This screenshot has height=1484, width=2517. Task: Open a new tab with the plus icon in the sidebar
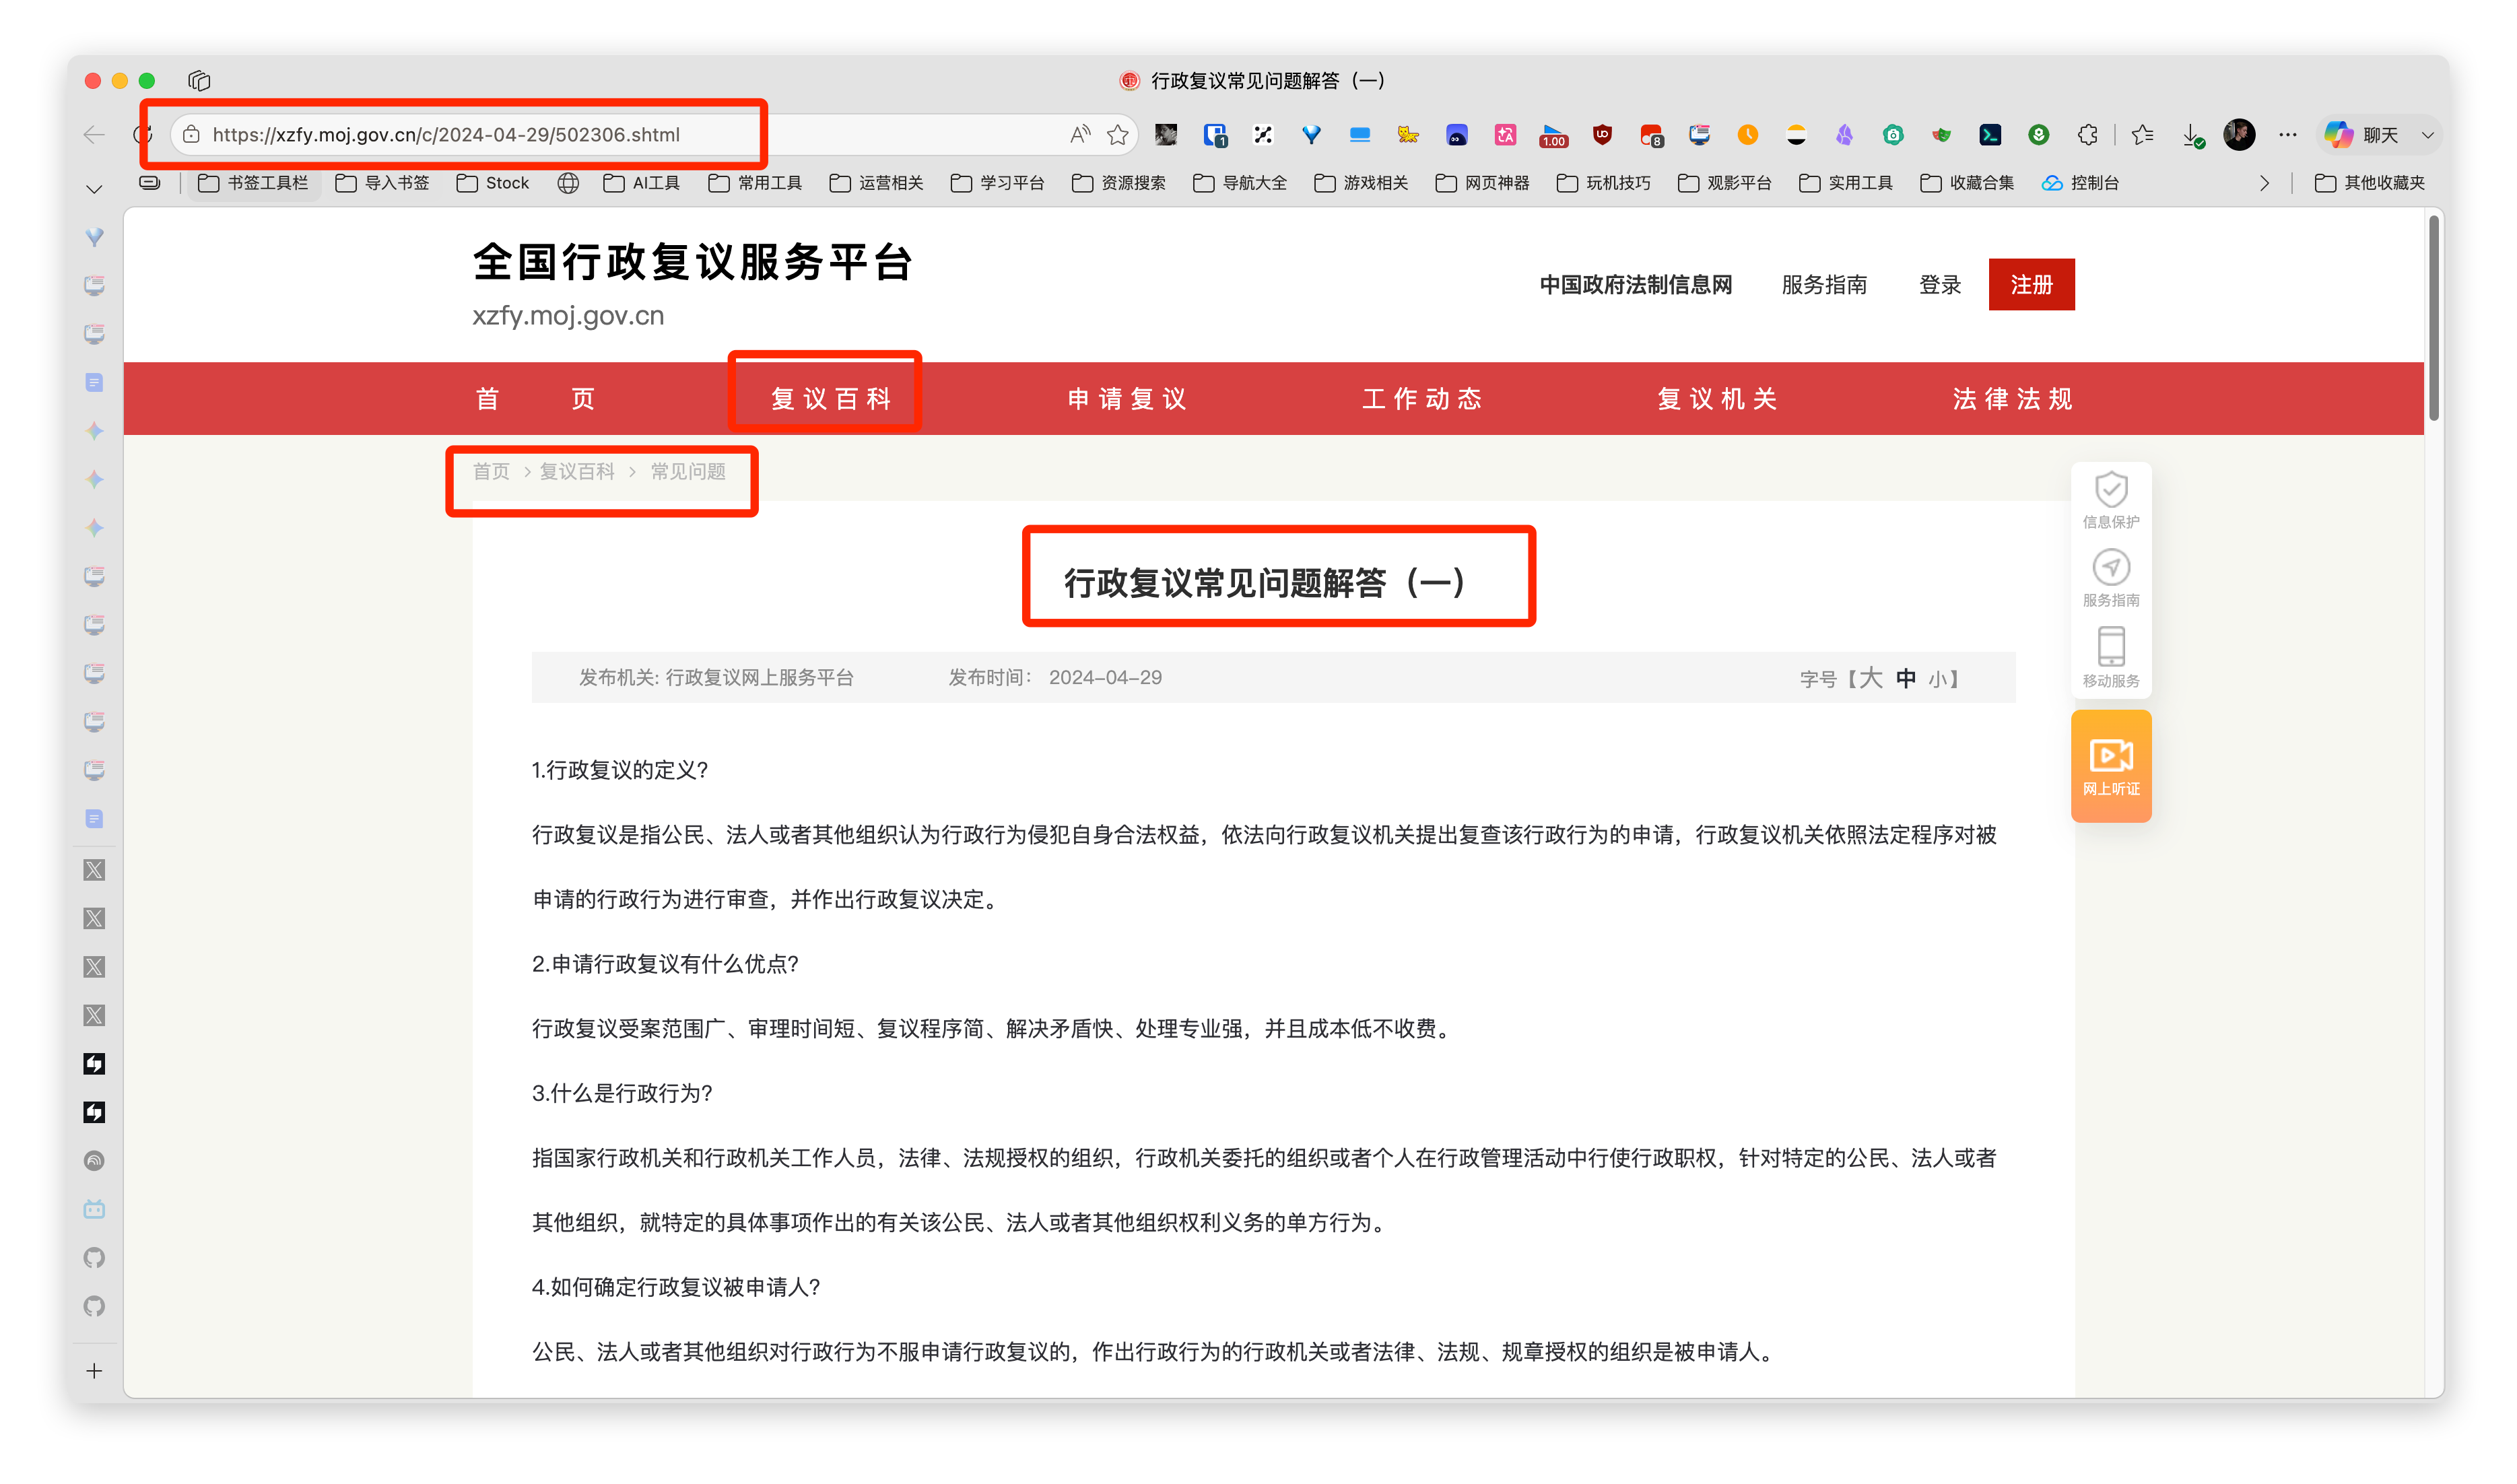[x=94, y=1371]
